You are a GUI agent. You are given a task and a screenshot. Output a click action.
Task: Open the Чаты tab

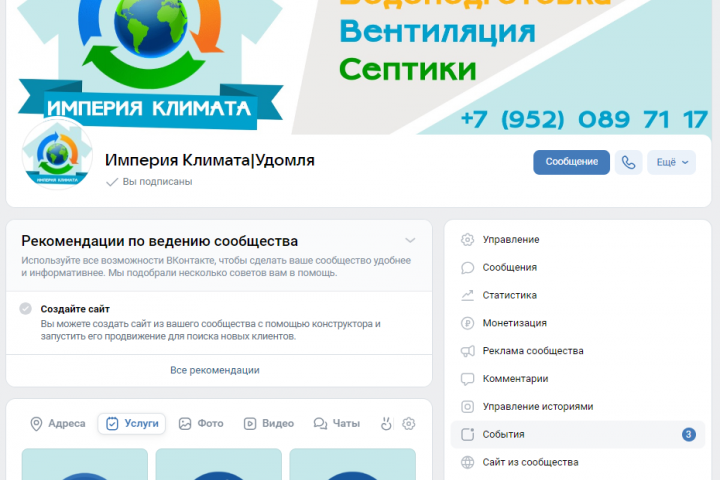[x=337, y=424]
